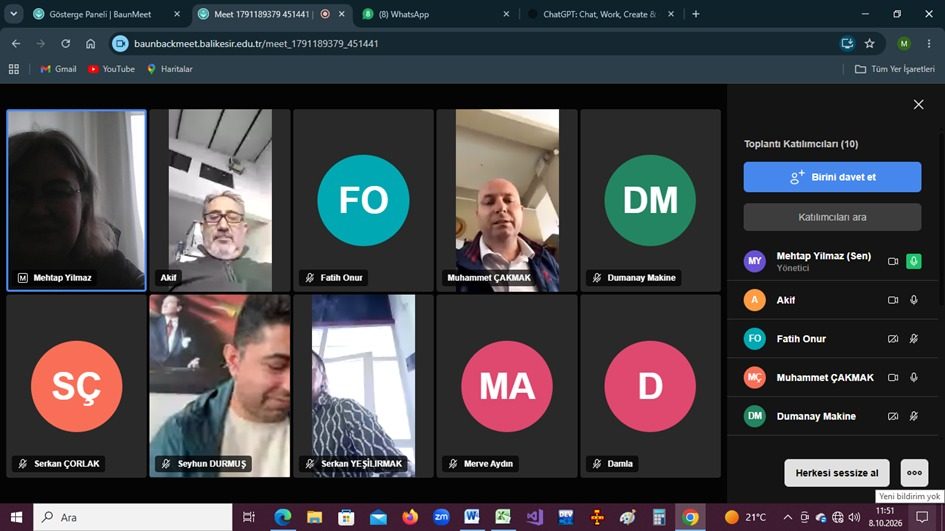The height and width of the screenshot is (531, 945).
Task: Click the browser home icon
Action: pyautogui.click(x=90, y=43)
